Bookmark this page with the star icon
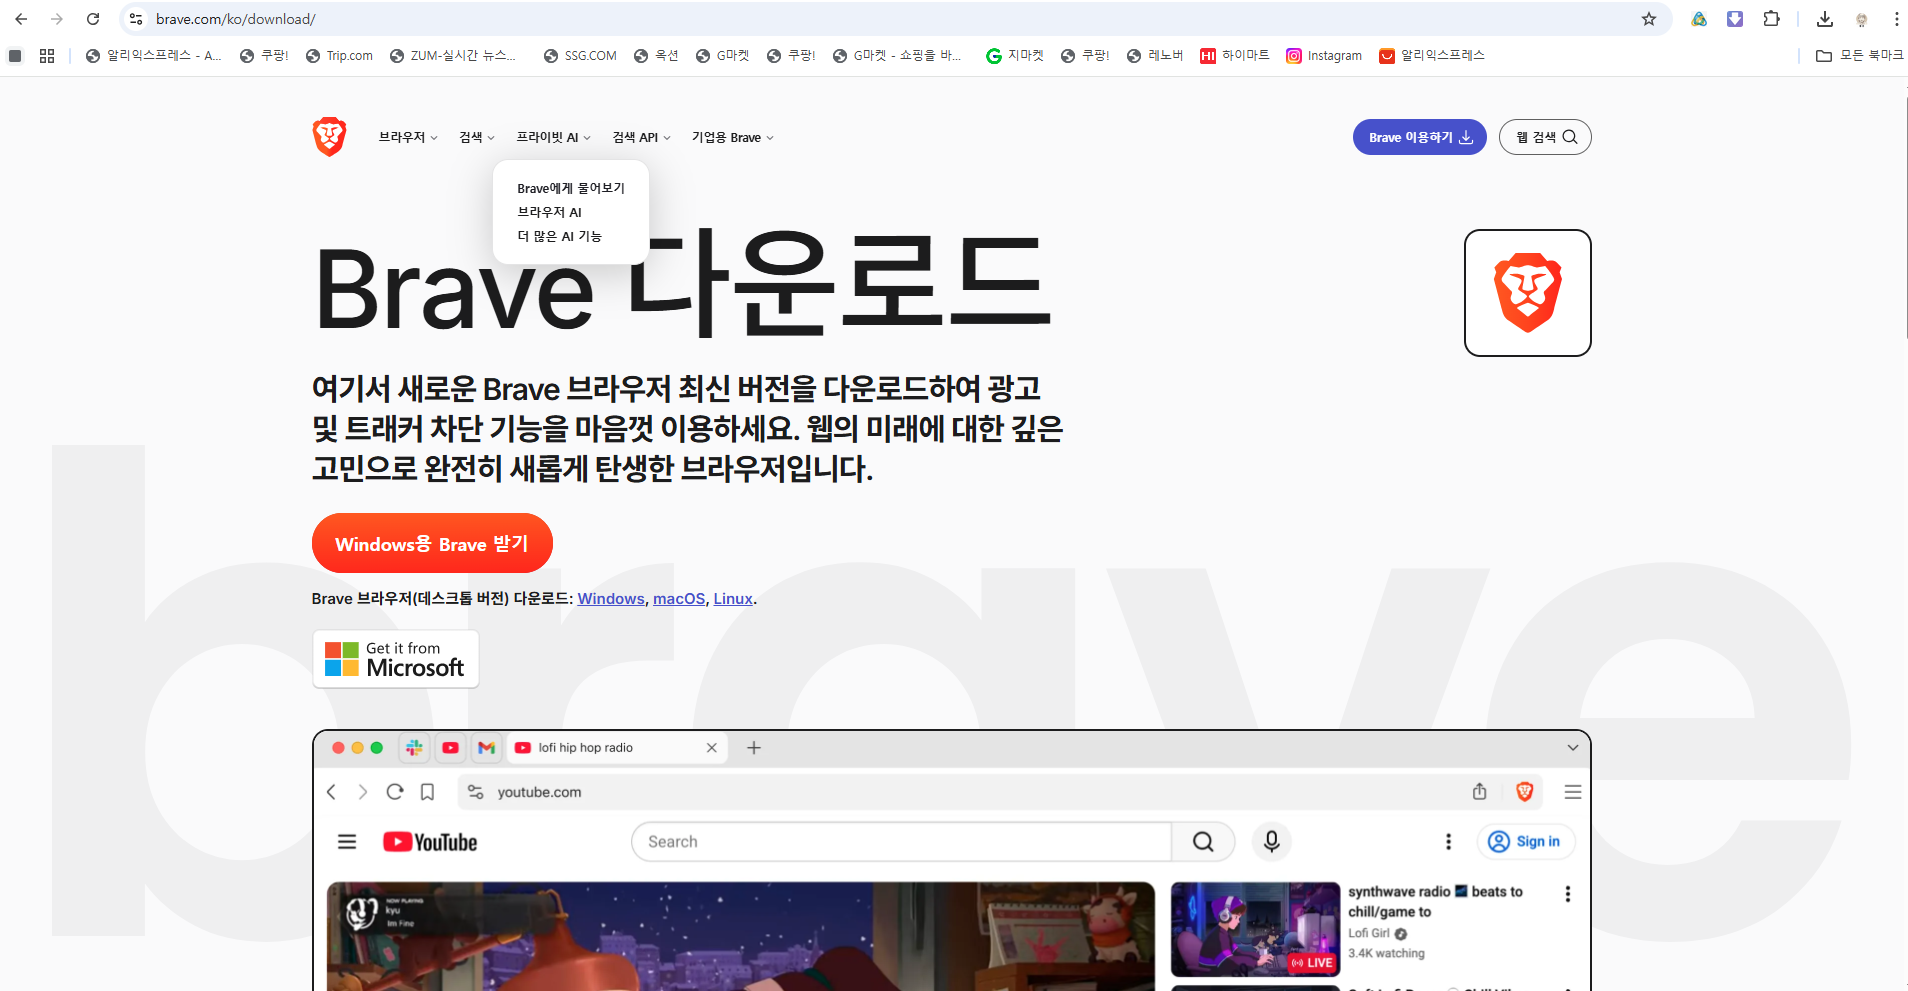Image resolution: width=1908 pixels, height=991 pixels. 1649,19
